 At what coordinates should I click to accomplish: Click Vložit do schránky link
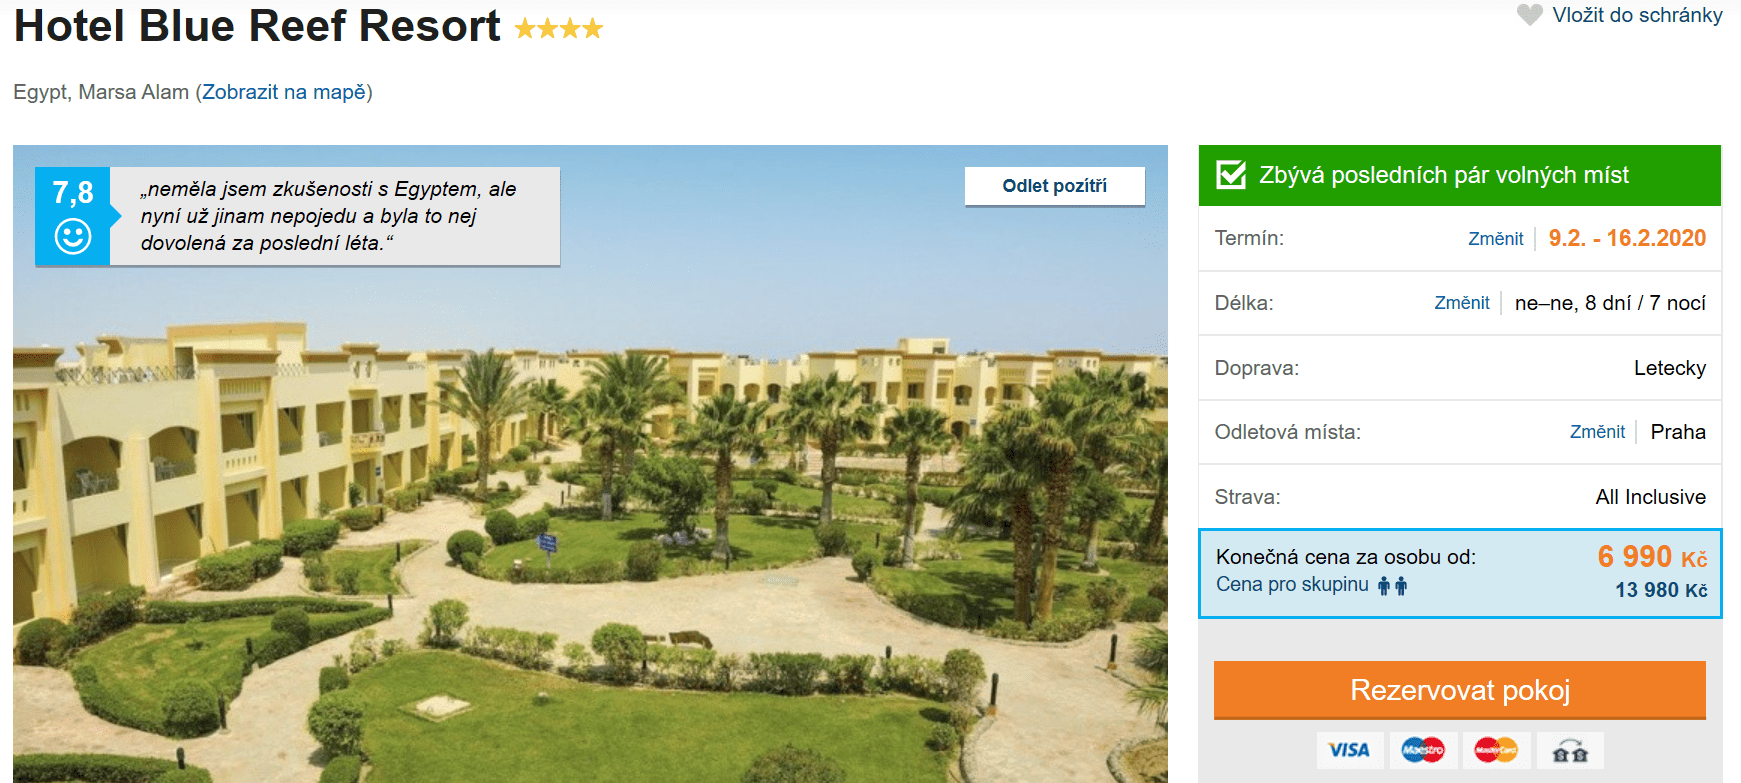tap(1637, 15)
